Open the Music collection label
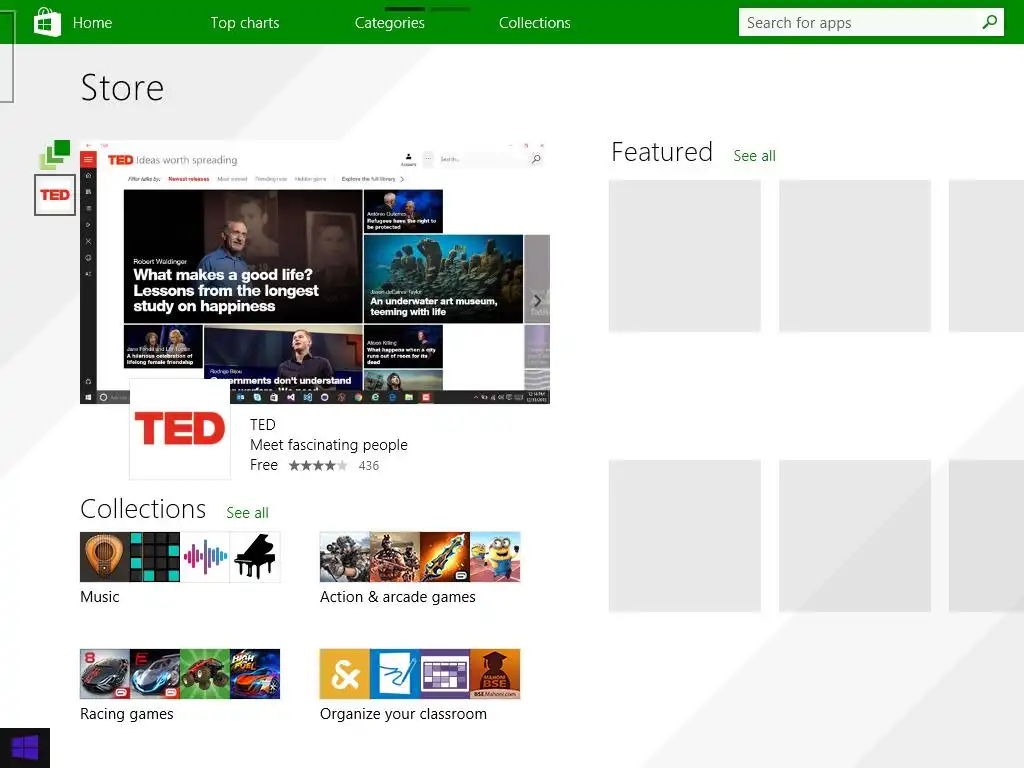This screenshot has width=1024, height=768. click(x=100, y=597)
